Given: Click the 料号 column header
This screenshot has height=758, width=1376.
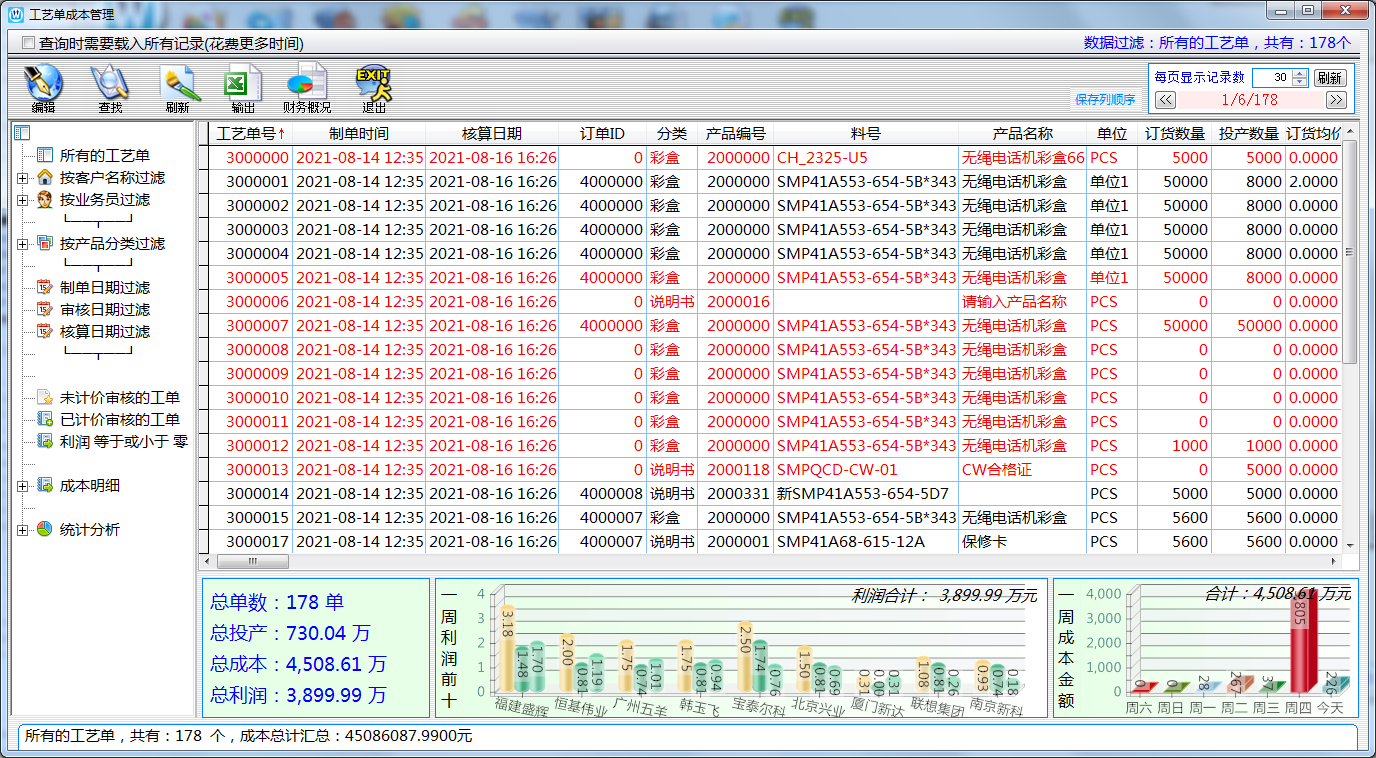Looking at the screenshot, I should [x=866, y=133].
